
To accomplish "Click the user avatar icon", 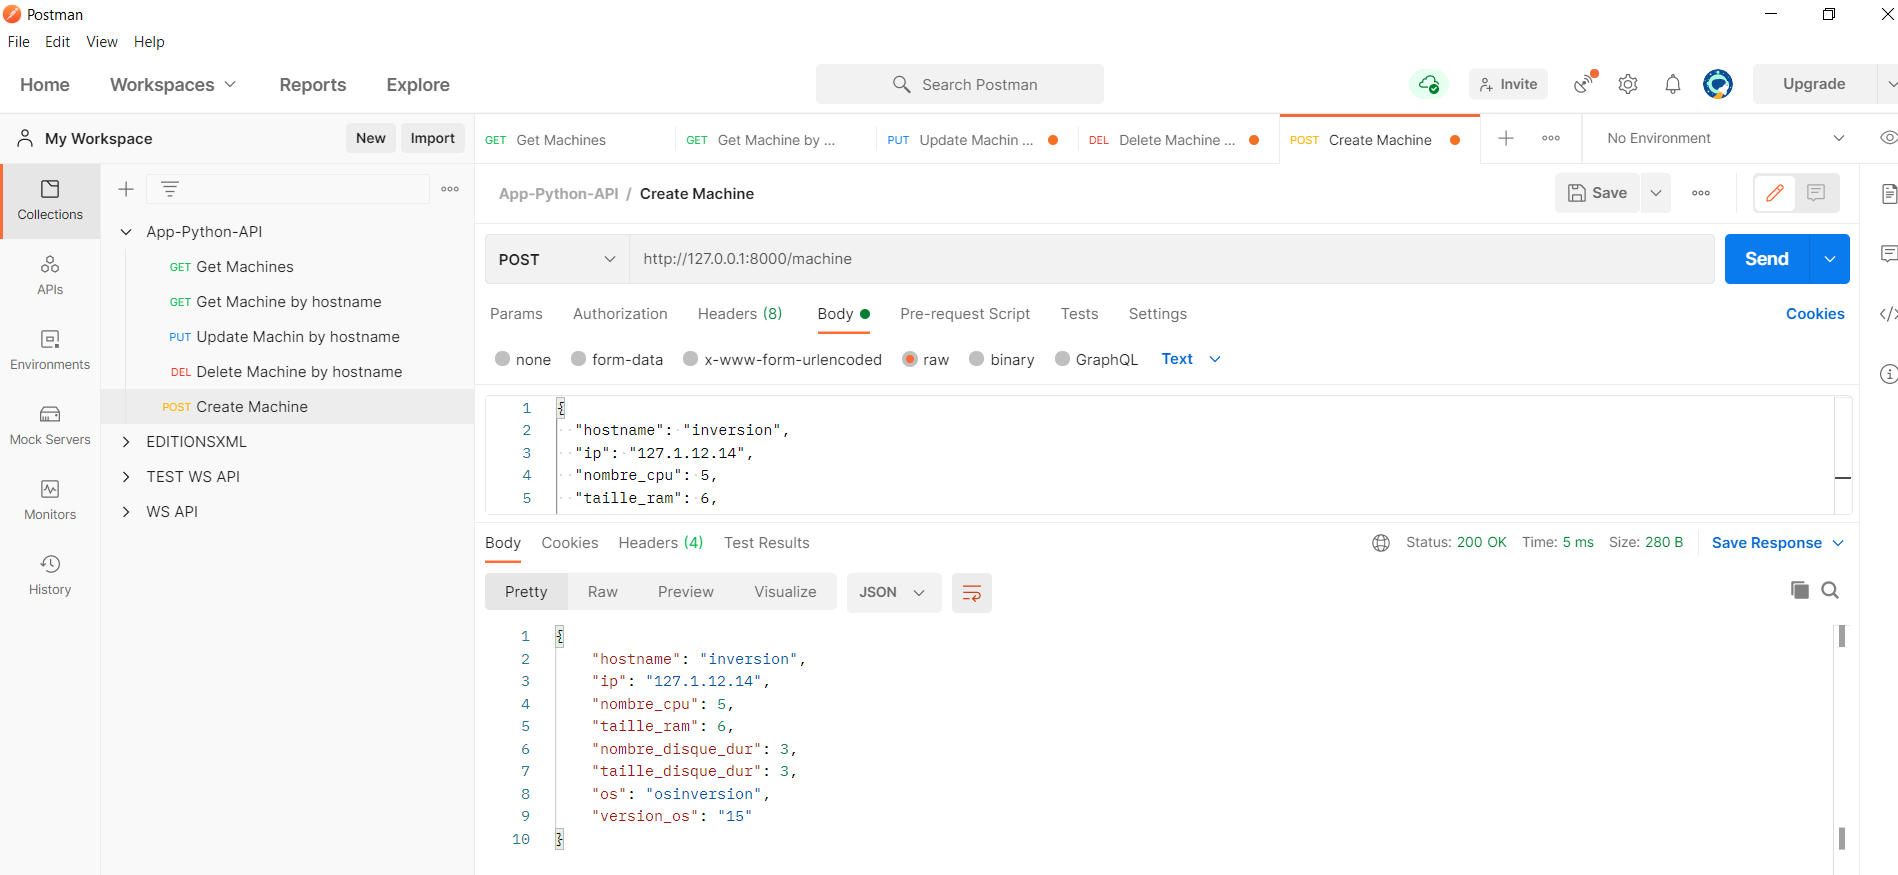I will coord(1718,84).
